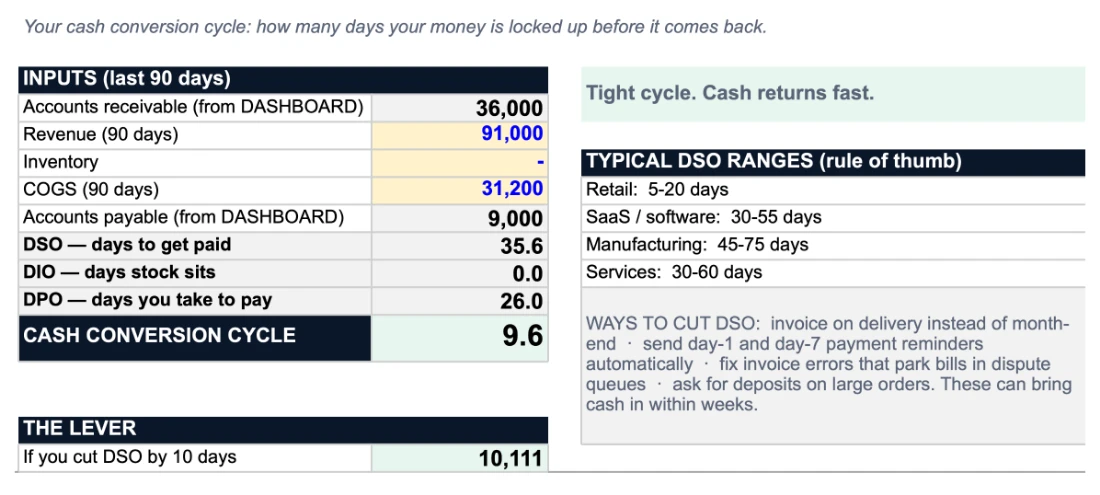Select 'THE LEVER' section header
1100x495 pixels.
tap(283, 429)
